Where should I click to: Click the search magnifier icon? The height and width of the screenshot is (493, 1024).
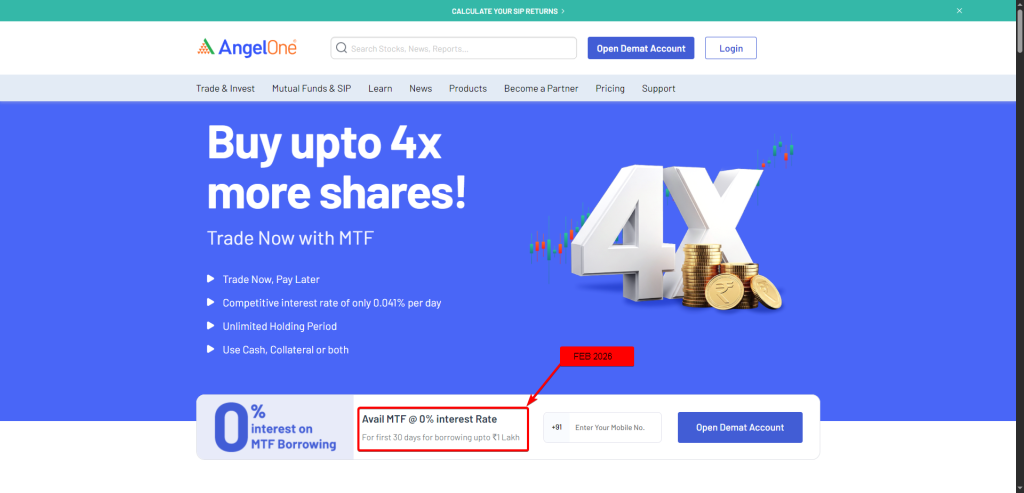coord(341,48)
